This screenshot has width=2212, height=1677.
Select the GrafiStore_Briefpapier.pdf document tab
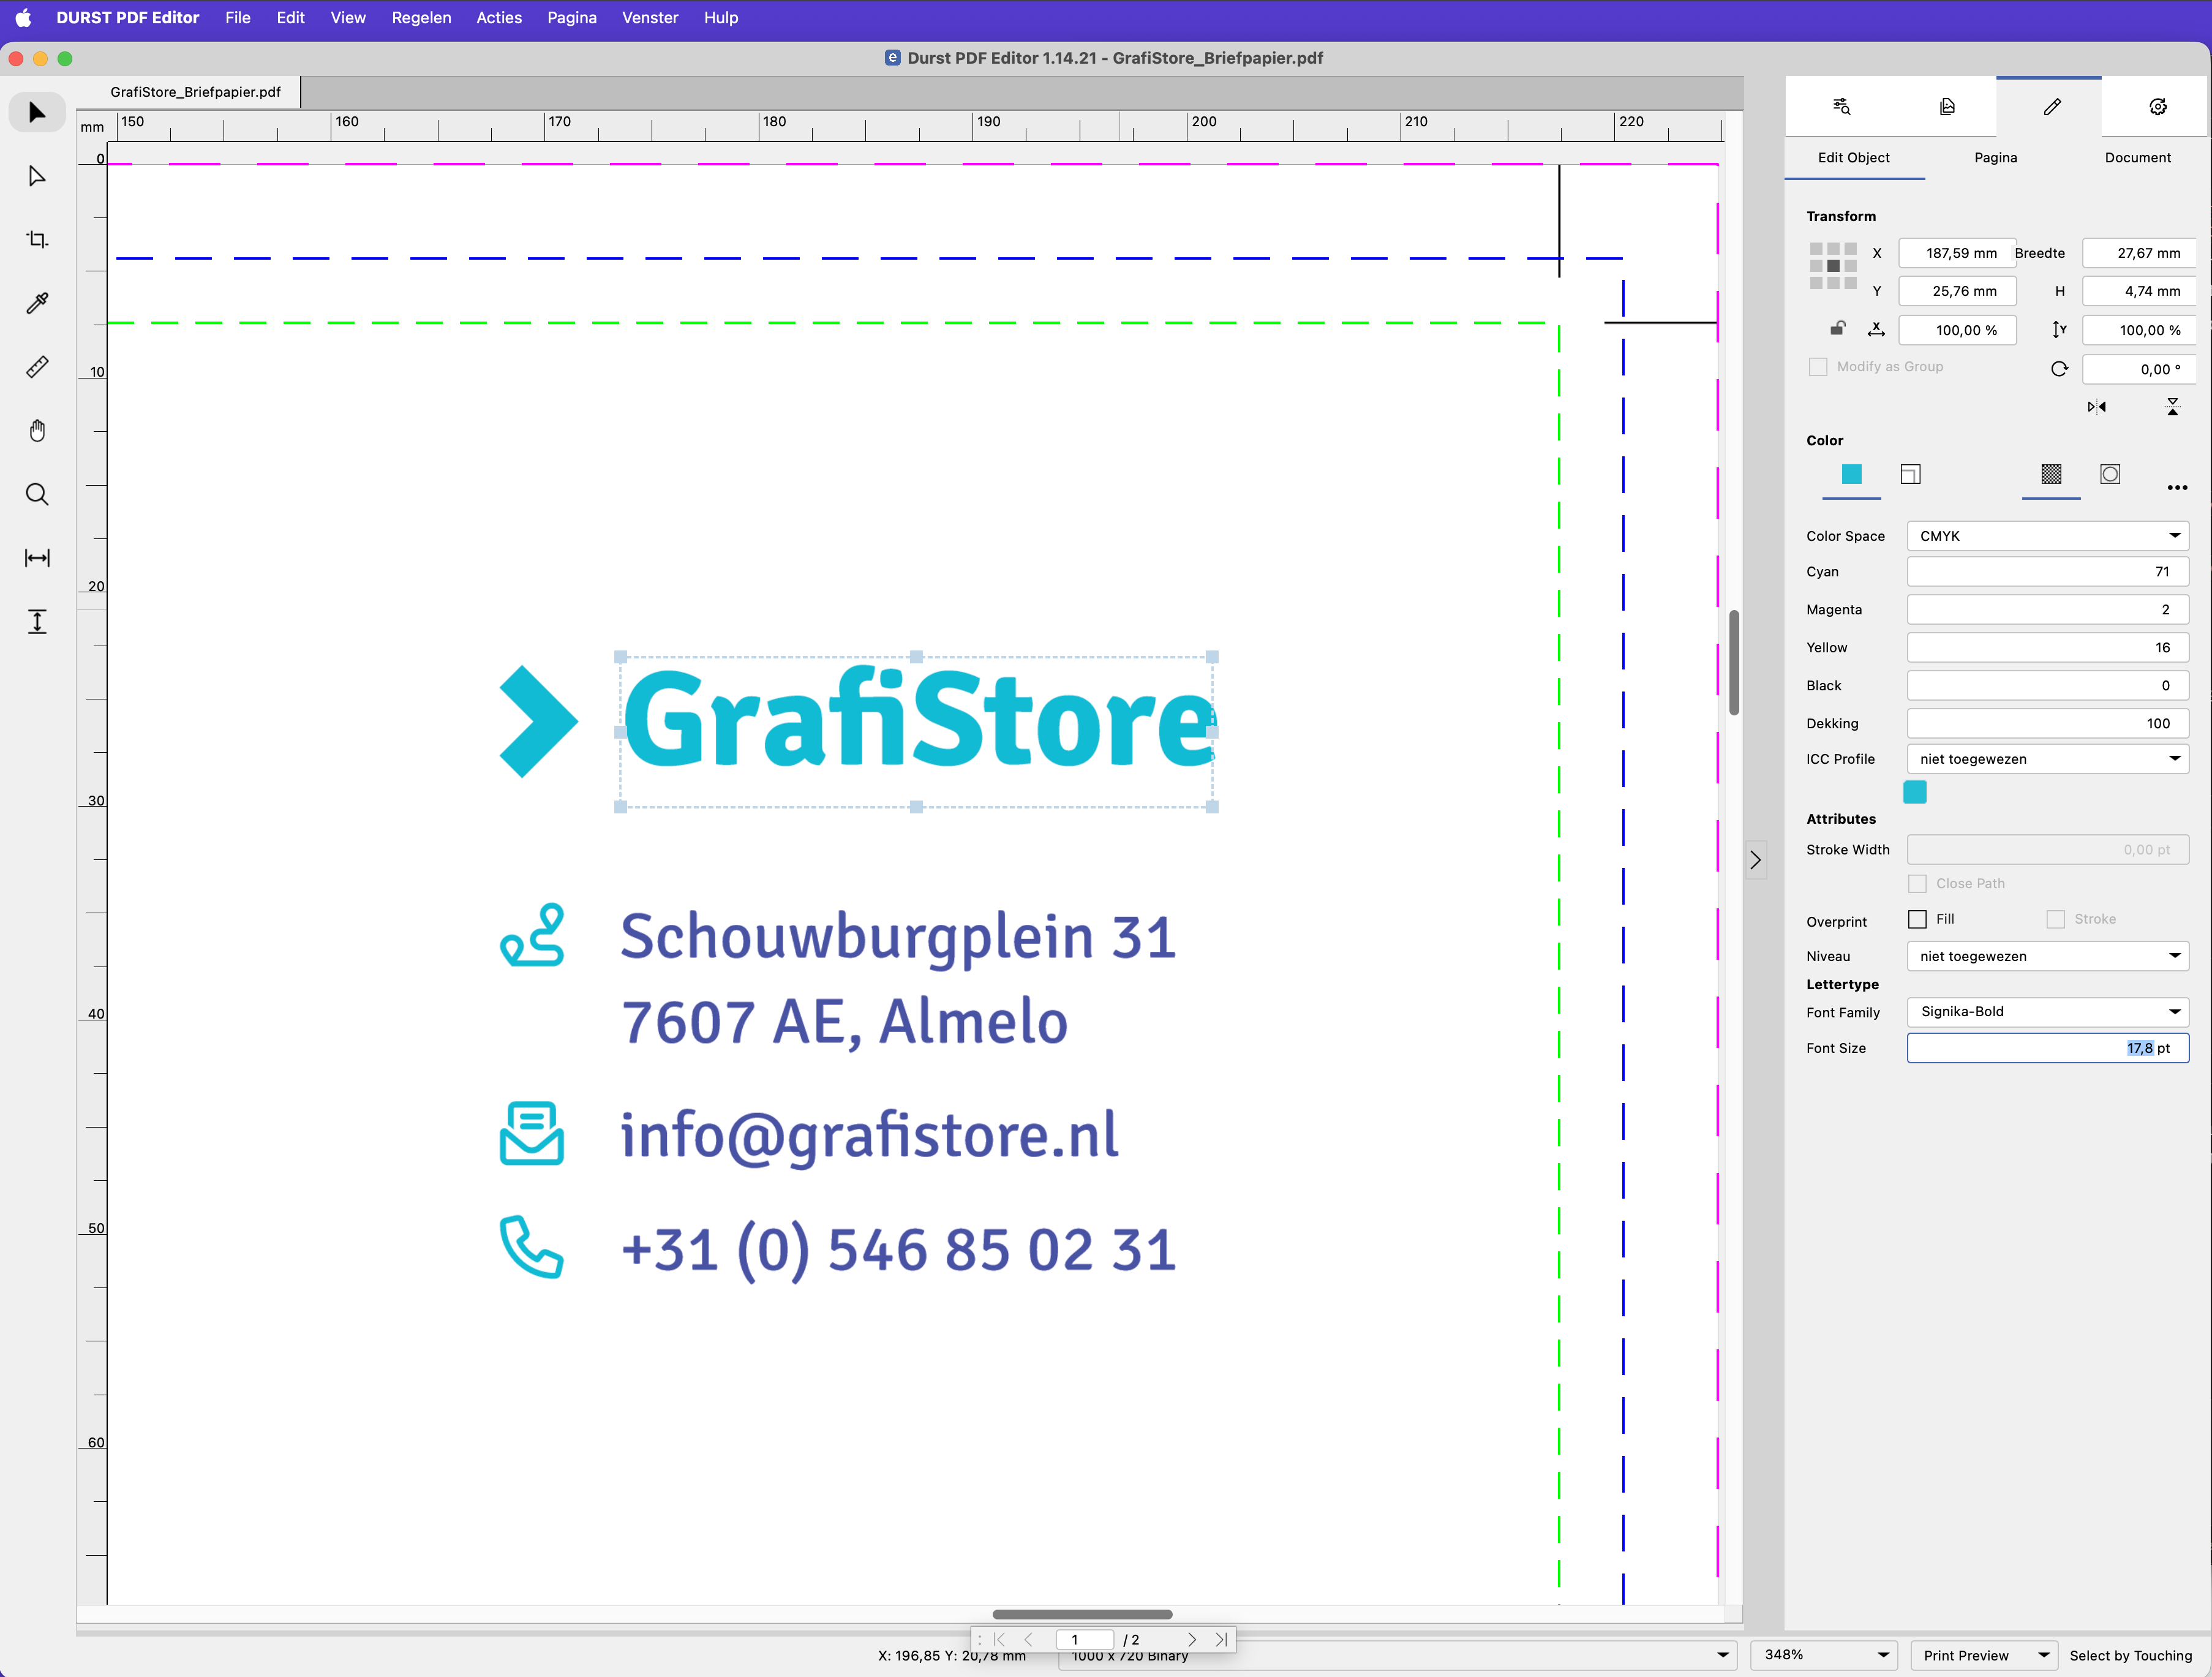click(195, 92)
